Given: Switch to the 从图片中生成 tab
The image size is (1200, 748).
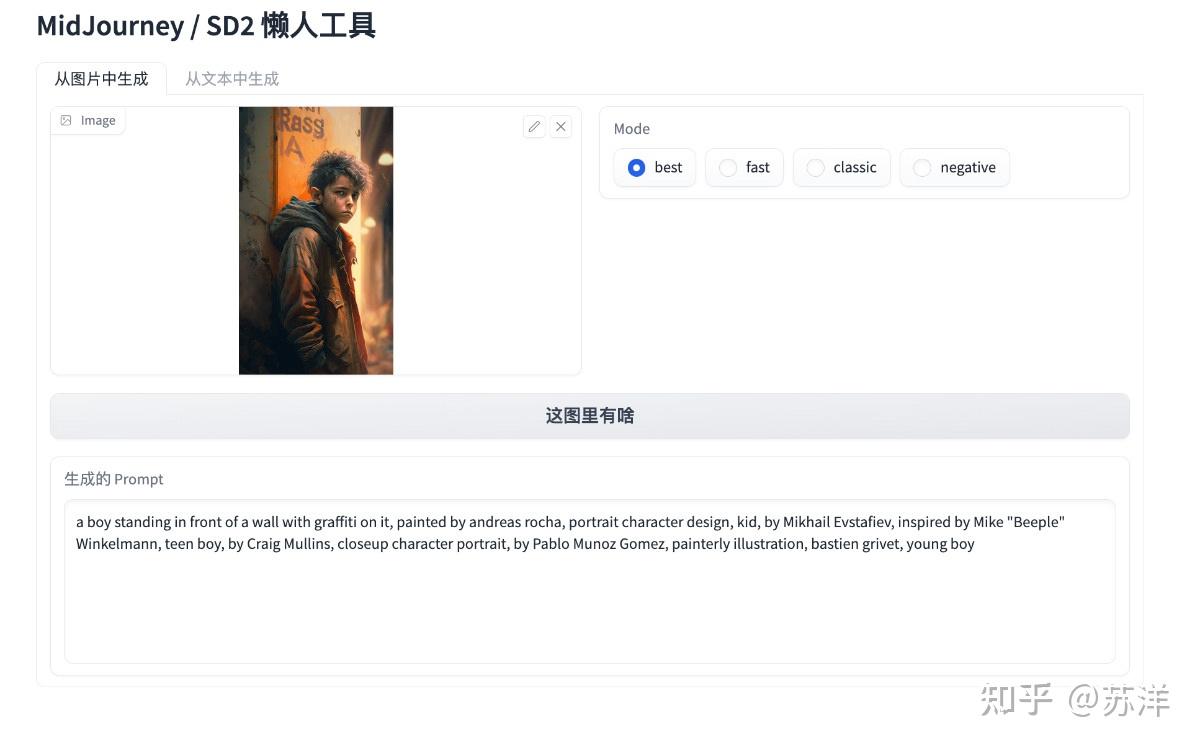Looking at the screenshot, I should click(101, 78).
